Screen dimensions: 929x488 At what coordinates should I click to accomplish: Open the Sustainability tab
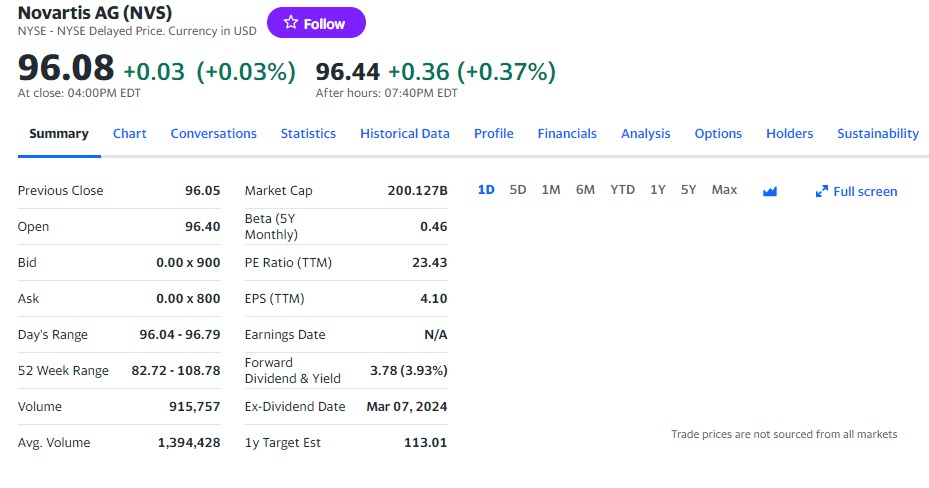coord(878,134)
